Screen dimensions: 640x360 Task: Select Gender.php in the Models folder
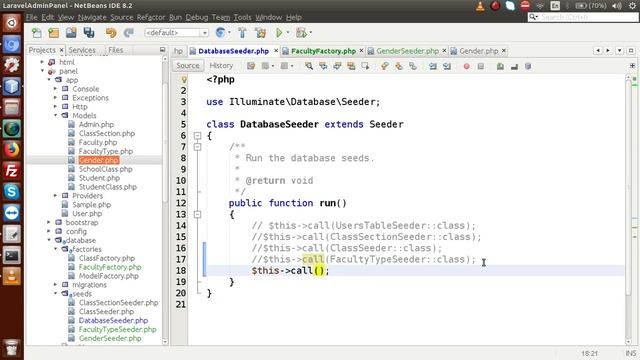click(x=98, y=160)
